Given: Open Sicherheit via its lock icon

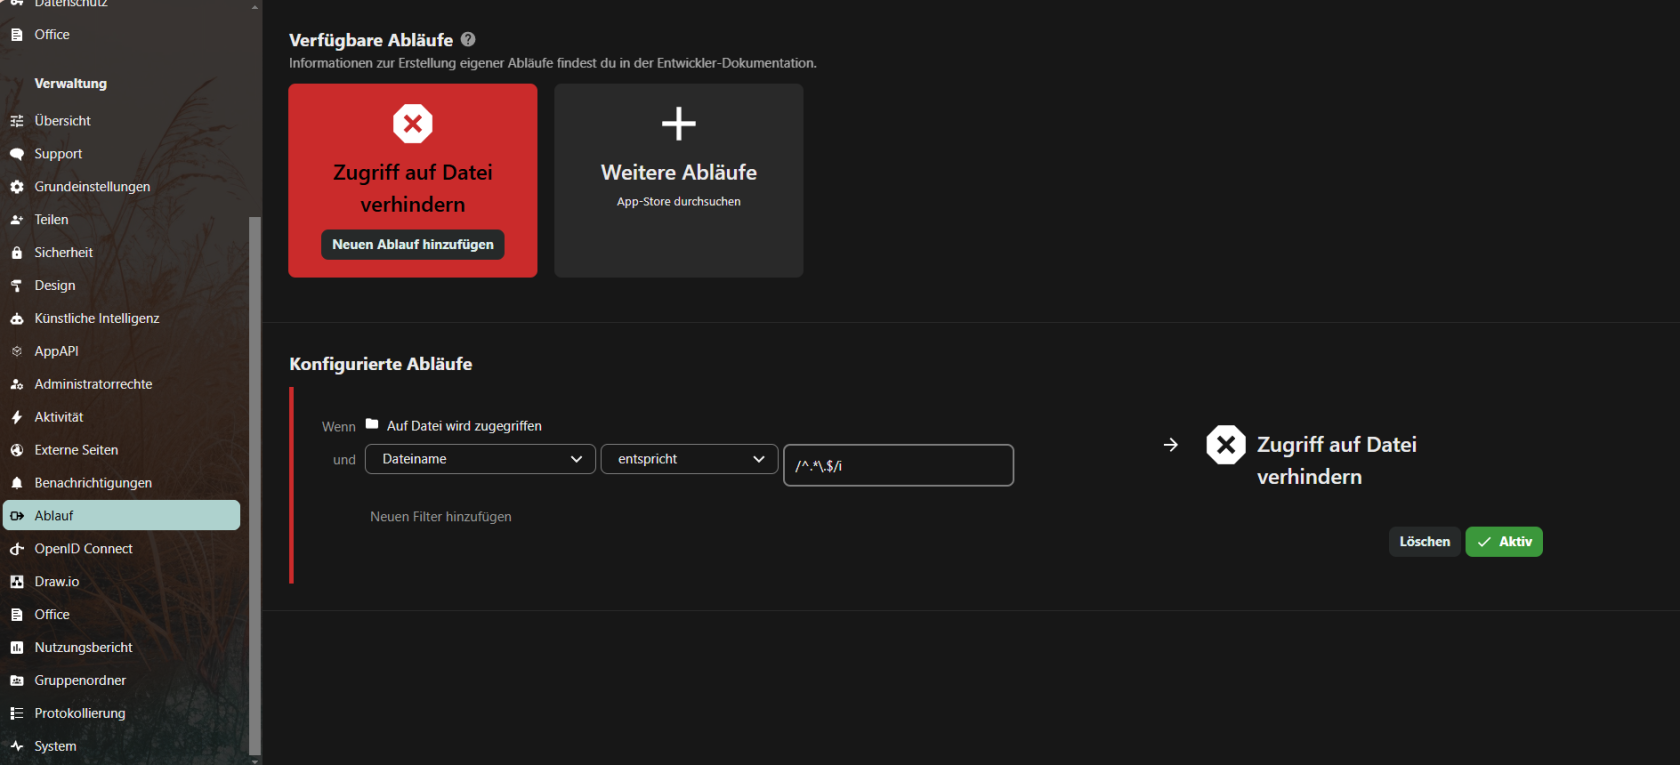Looking at the screenshot, I should [x=17, y=253].
